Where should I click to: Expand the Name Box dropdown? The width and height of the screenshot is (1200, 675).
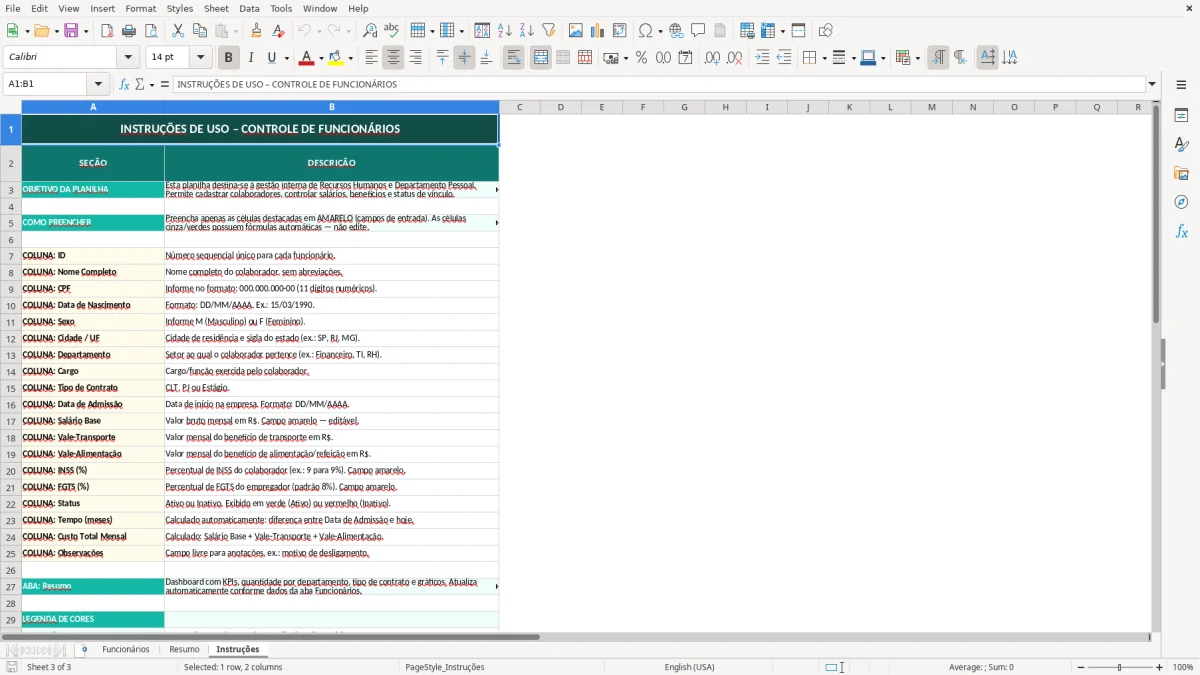[98, 84]
